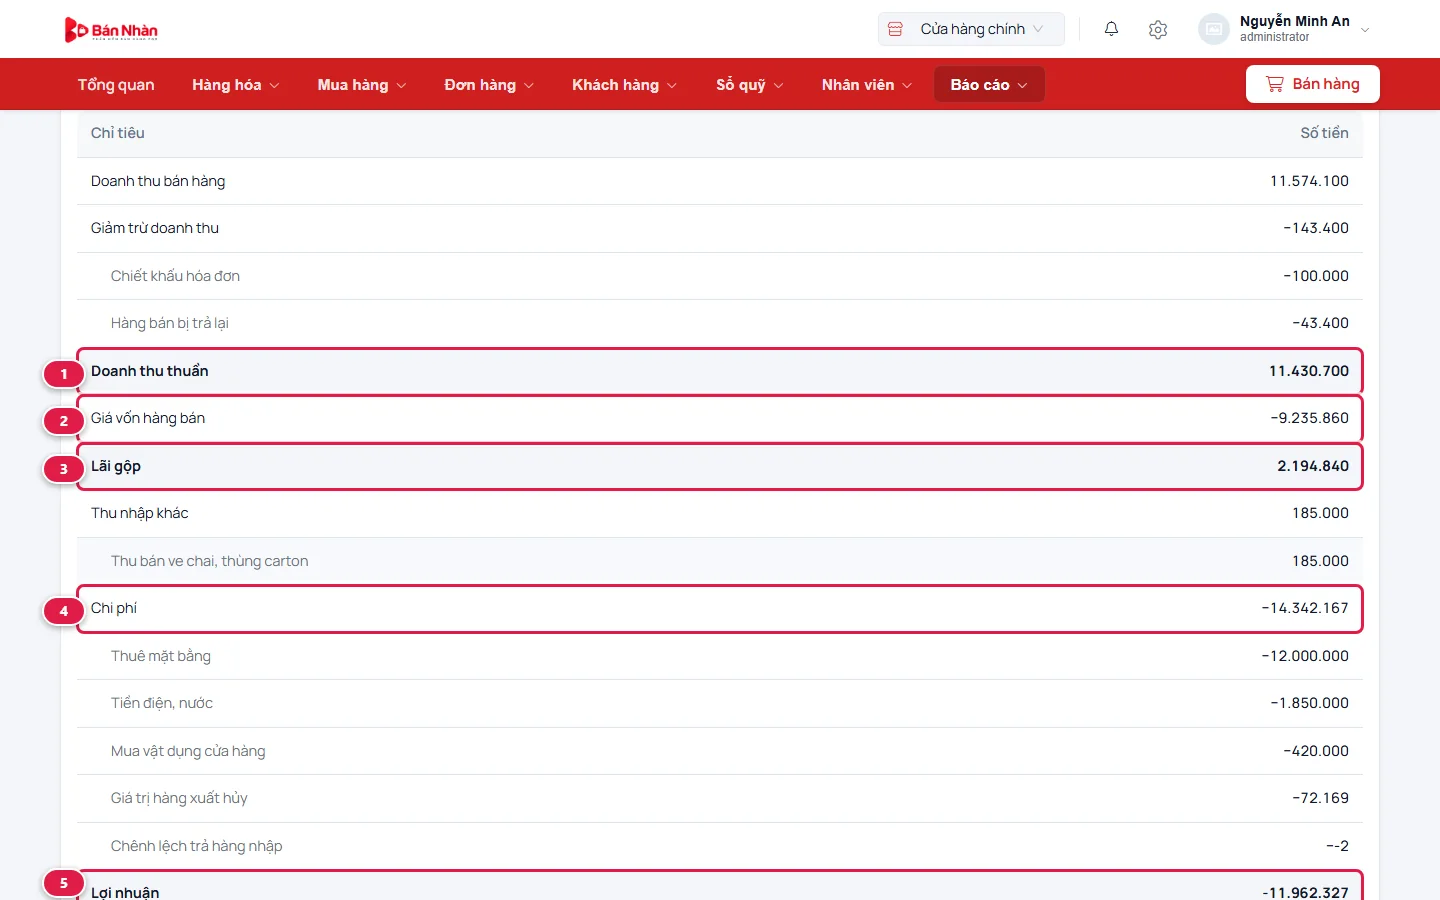Open the settings gear
1440x900 pixels.
pyautogui.click(x=1158, y=30)
